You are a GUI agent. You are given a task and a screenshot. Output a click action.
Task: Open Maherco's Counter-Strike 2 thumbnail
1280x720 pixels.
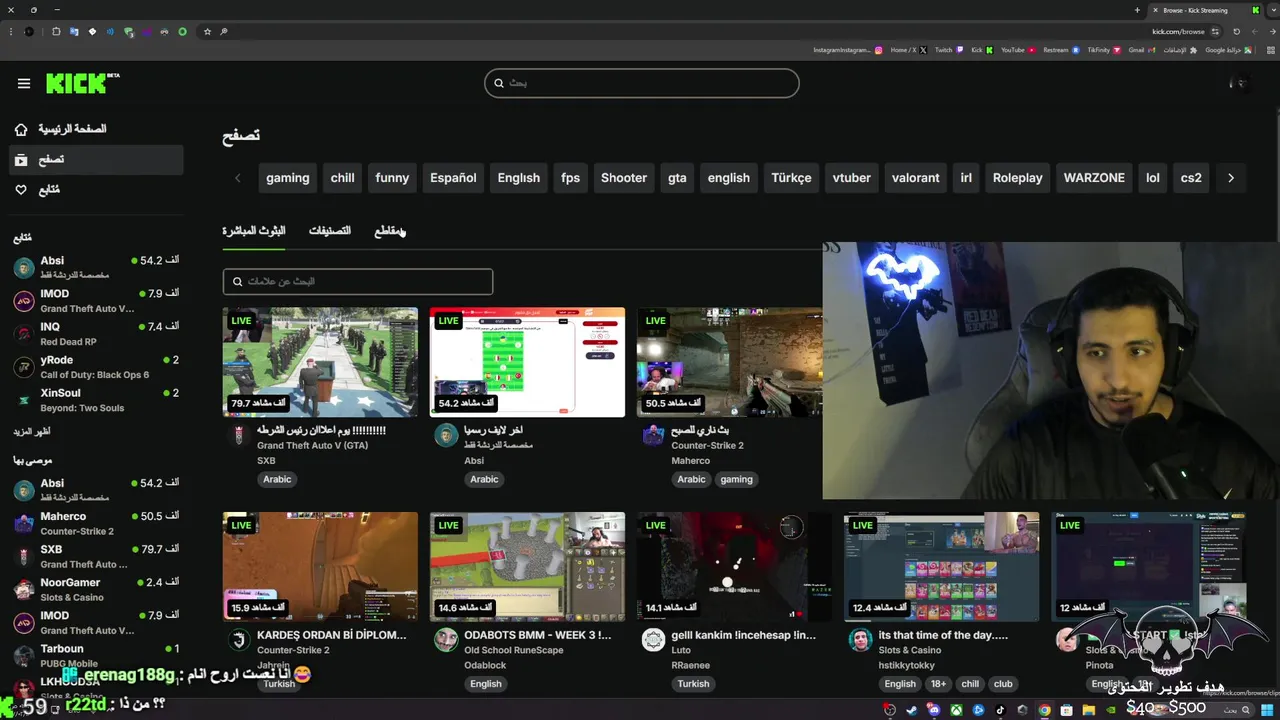(x=729, y=362)
